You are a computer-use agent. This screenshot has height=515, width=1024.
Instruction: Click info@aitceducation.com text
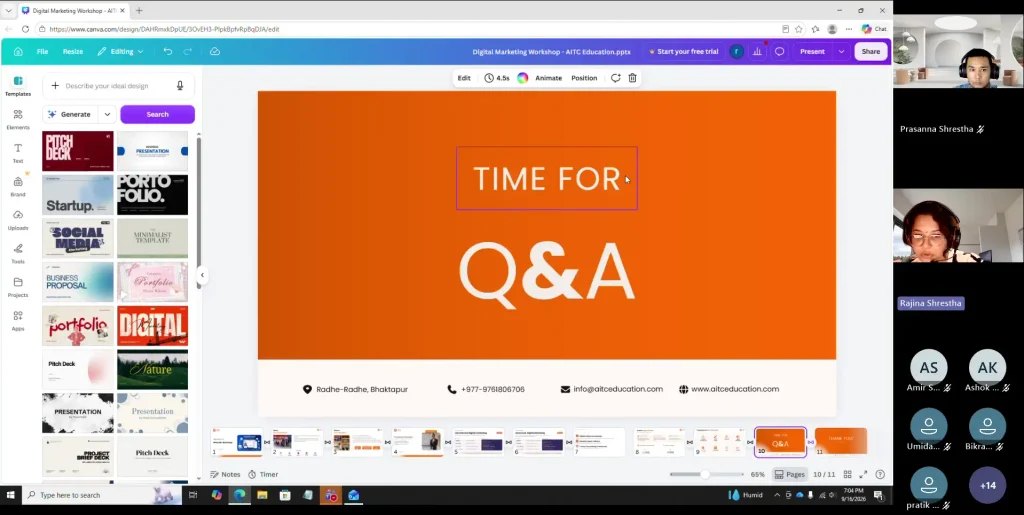tap(618, 389)
